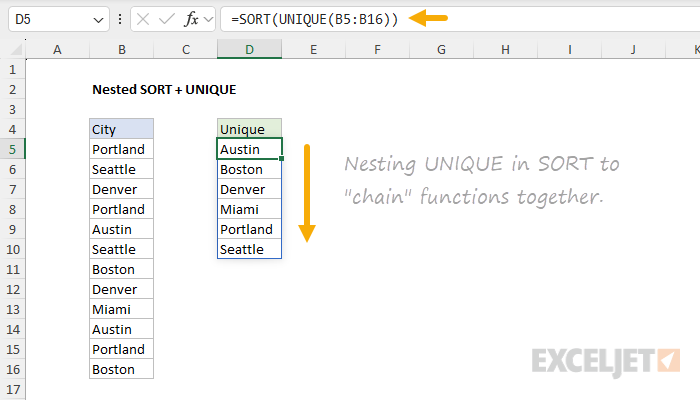This screenshot has width=700, height=400.
Task: Select cell B10 containing Seattle
Action: tap(121, 250)
